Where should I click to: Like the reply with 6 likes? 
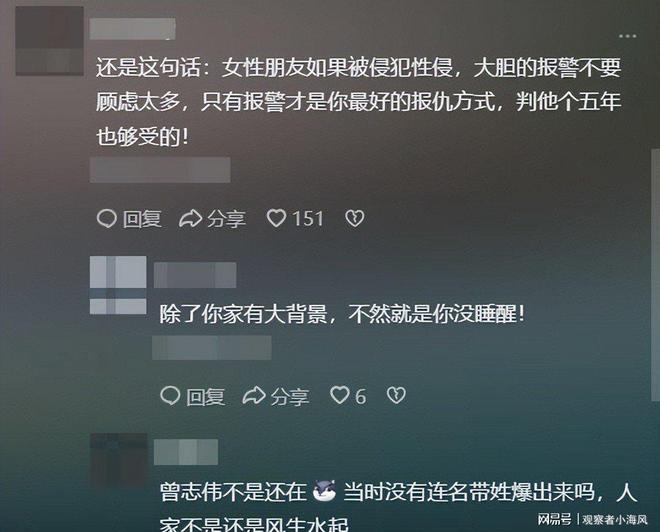(340, 395)
